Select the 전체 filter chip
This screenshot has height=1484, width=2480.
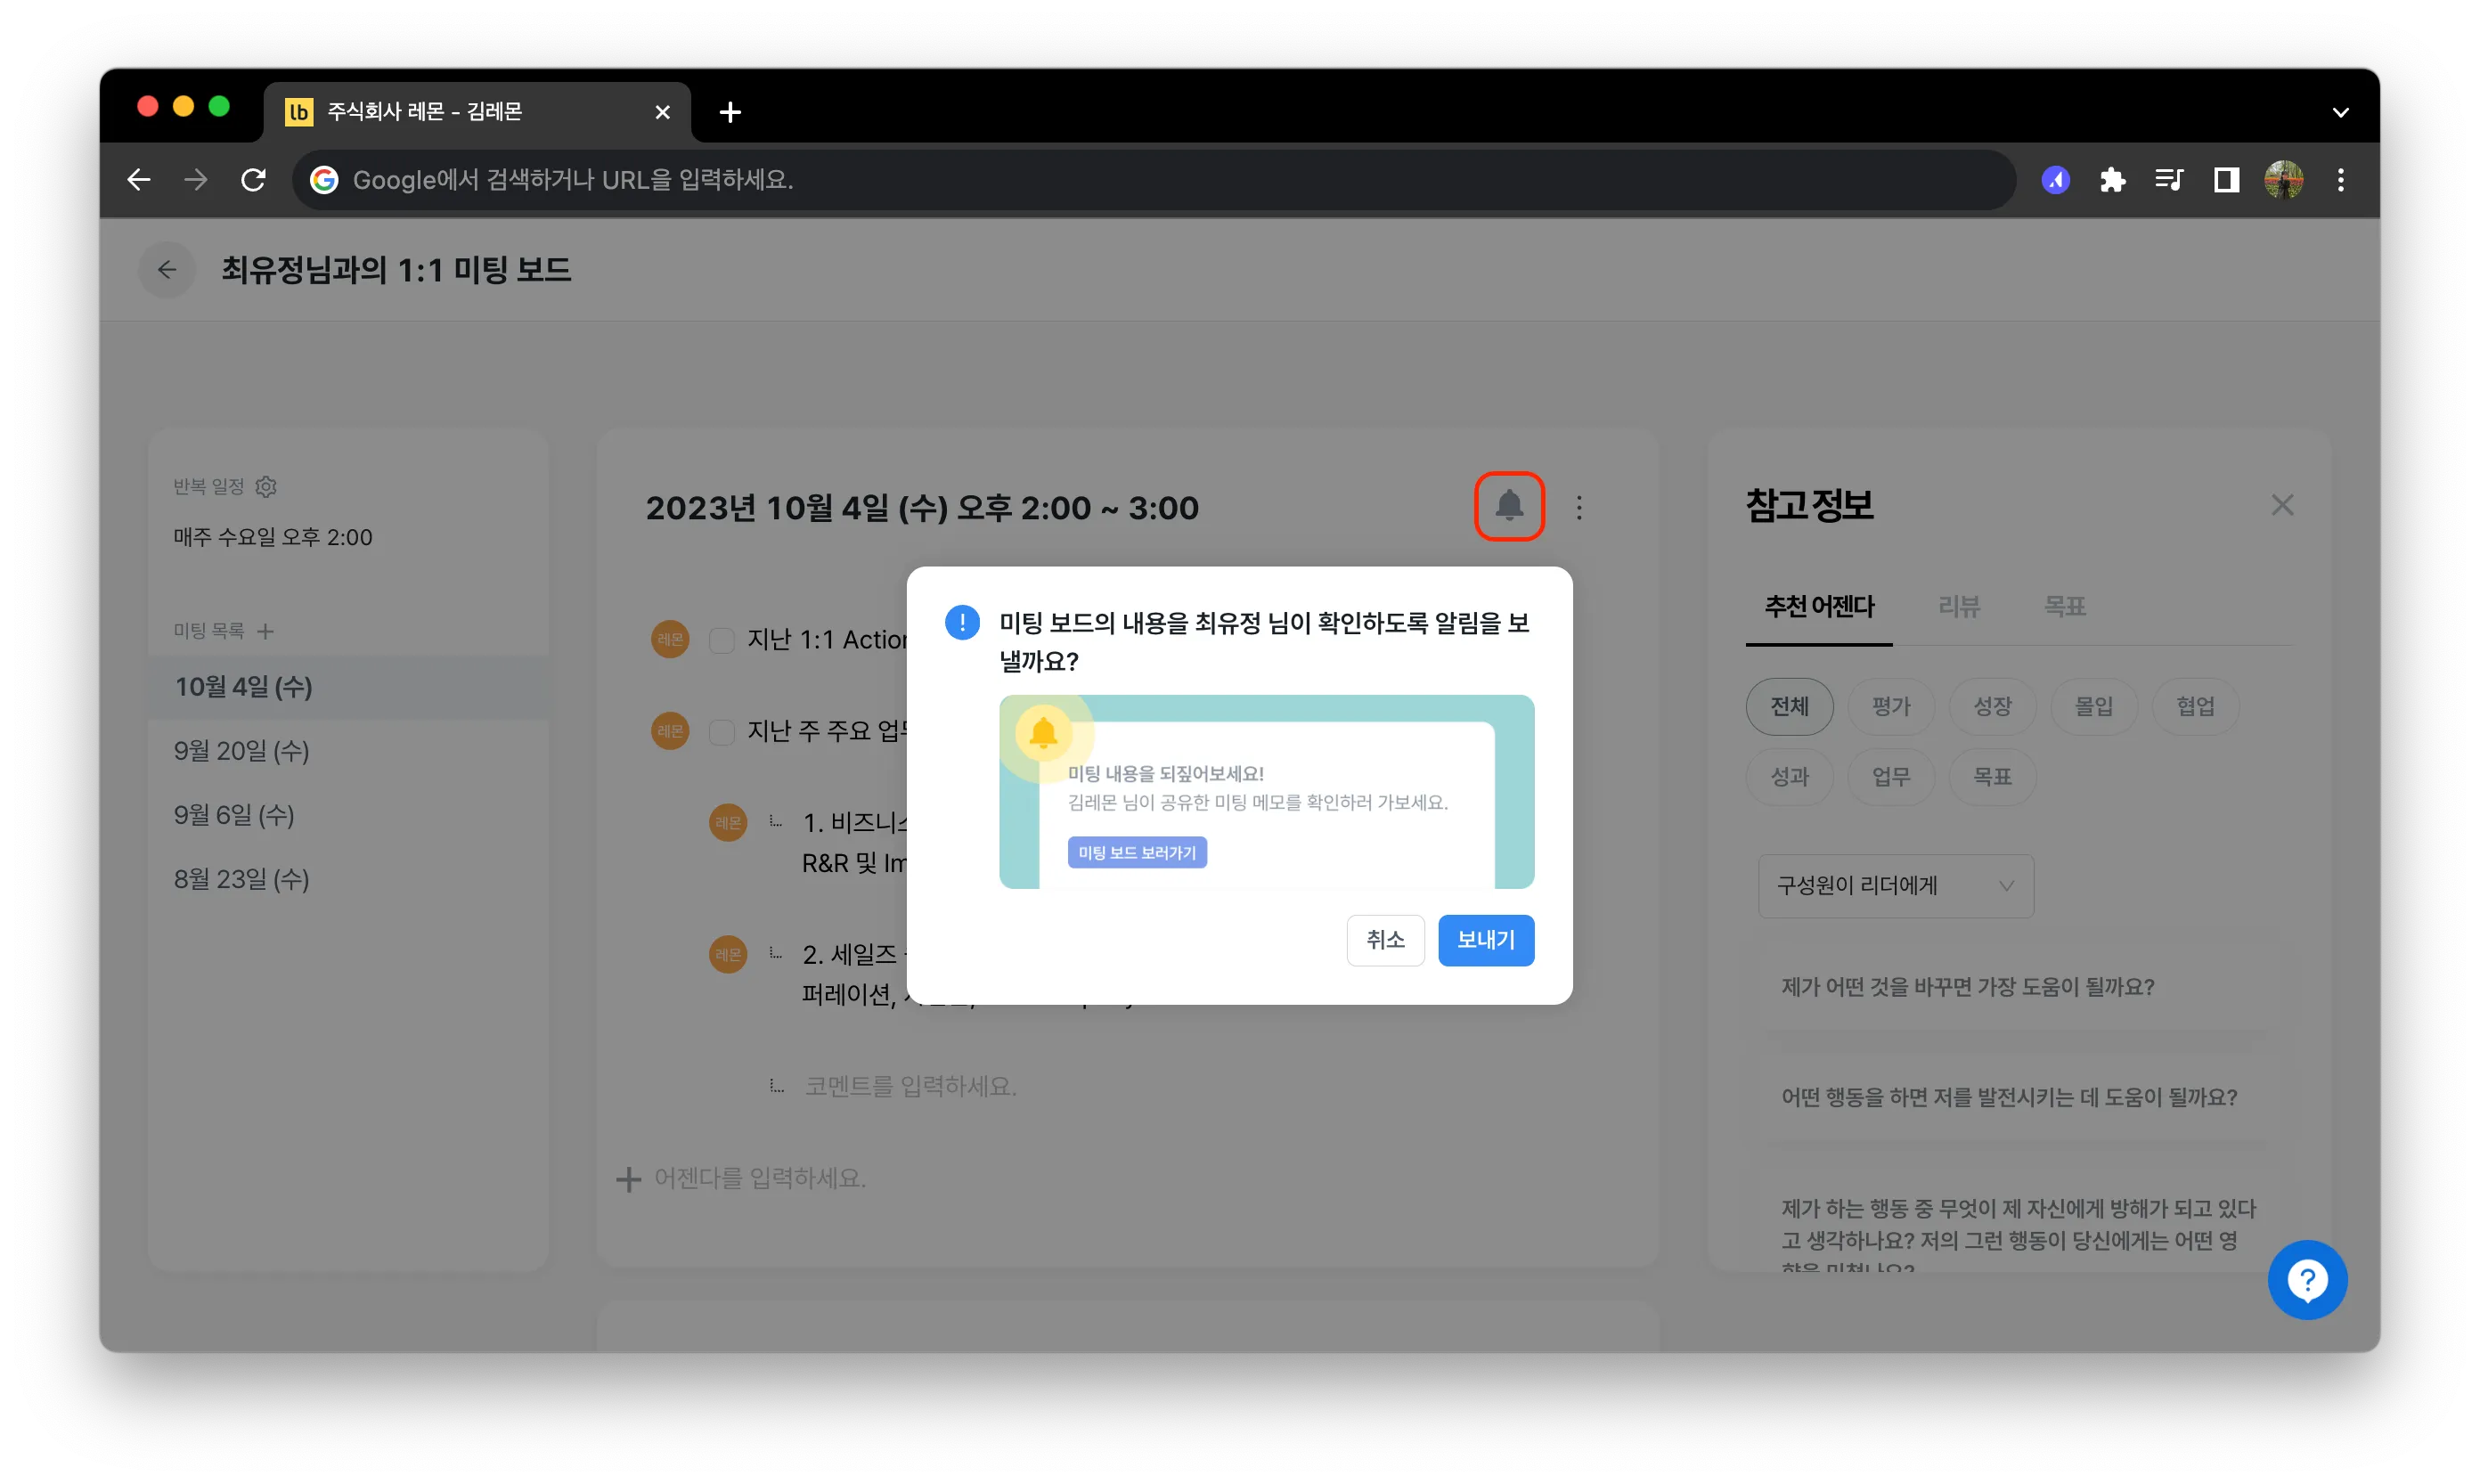coord(1789,706)
